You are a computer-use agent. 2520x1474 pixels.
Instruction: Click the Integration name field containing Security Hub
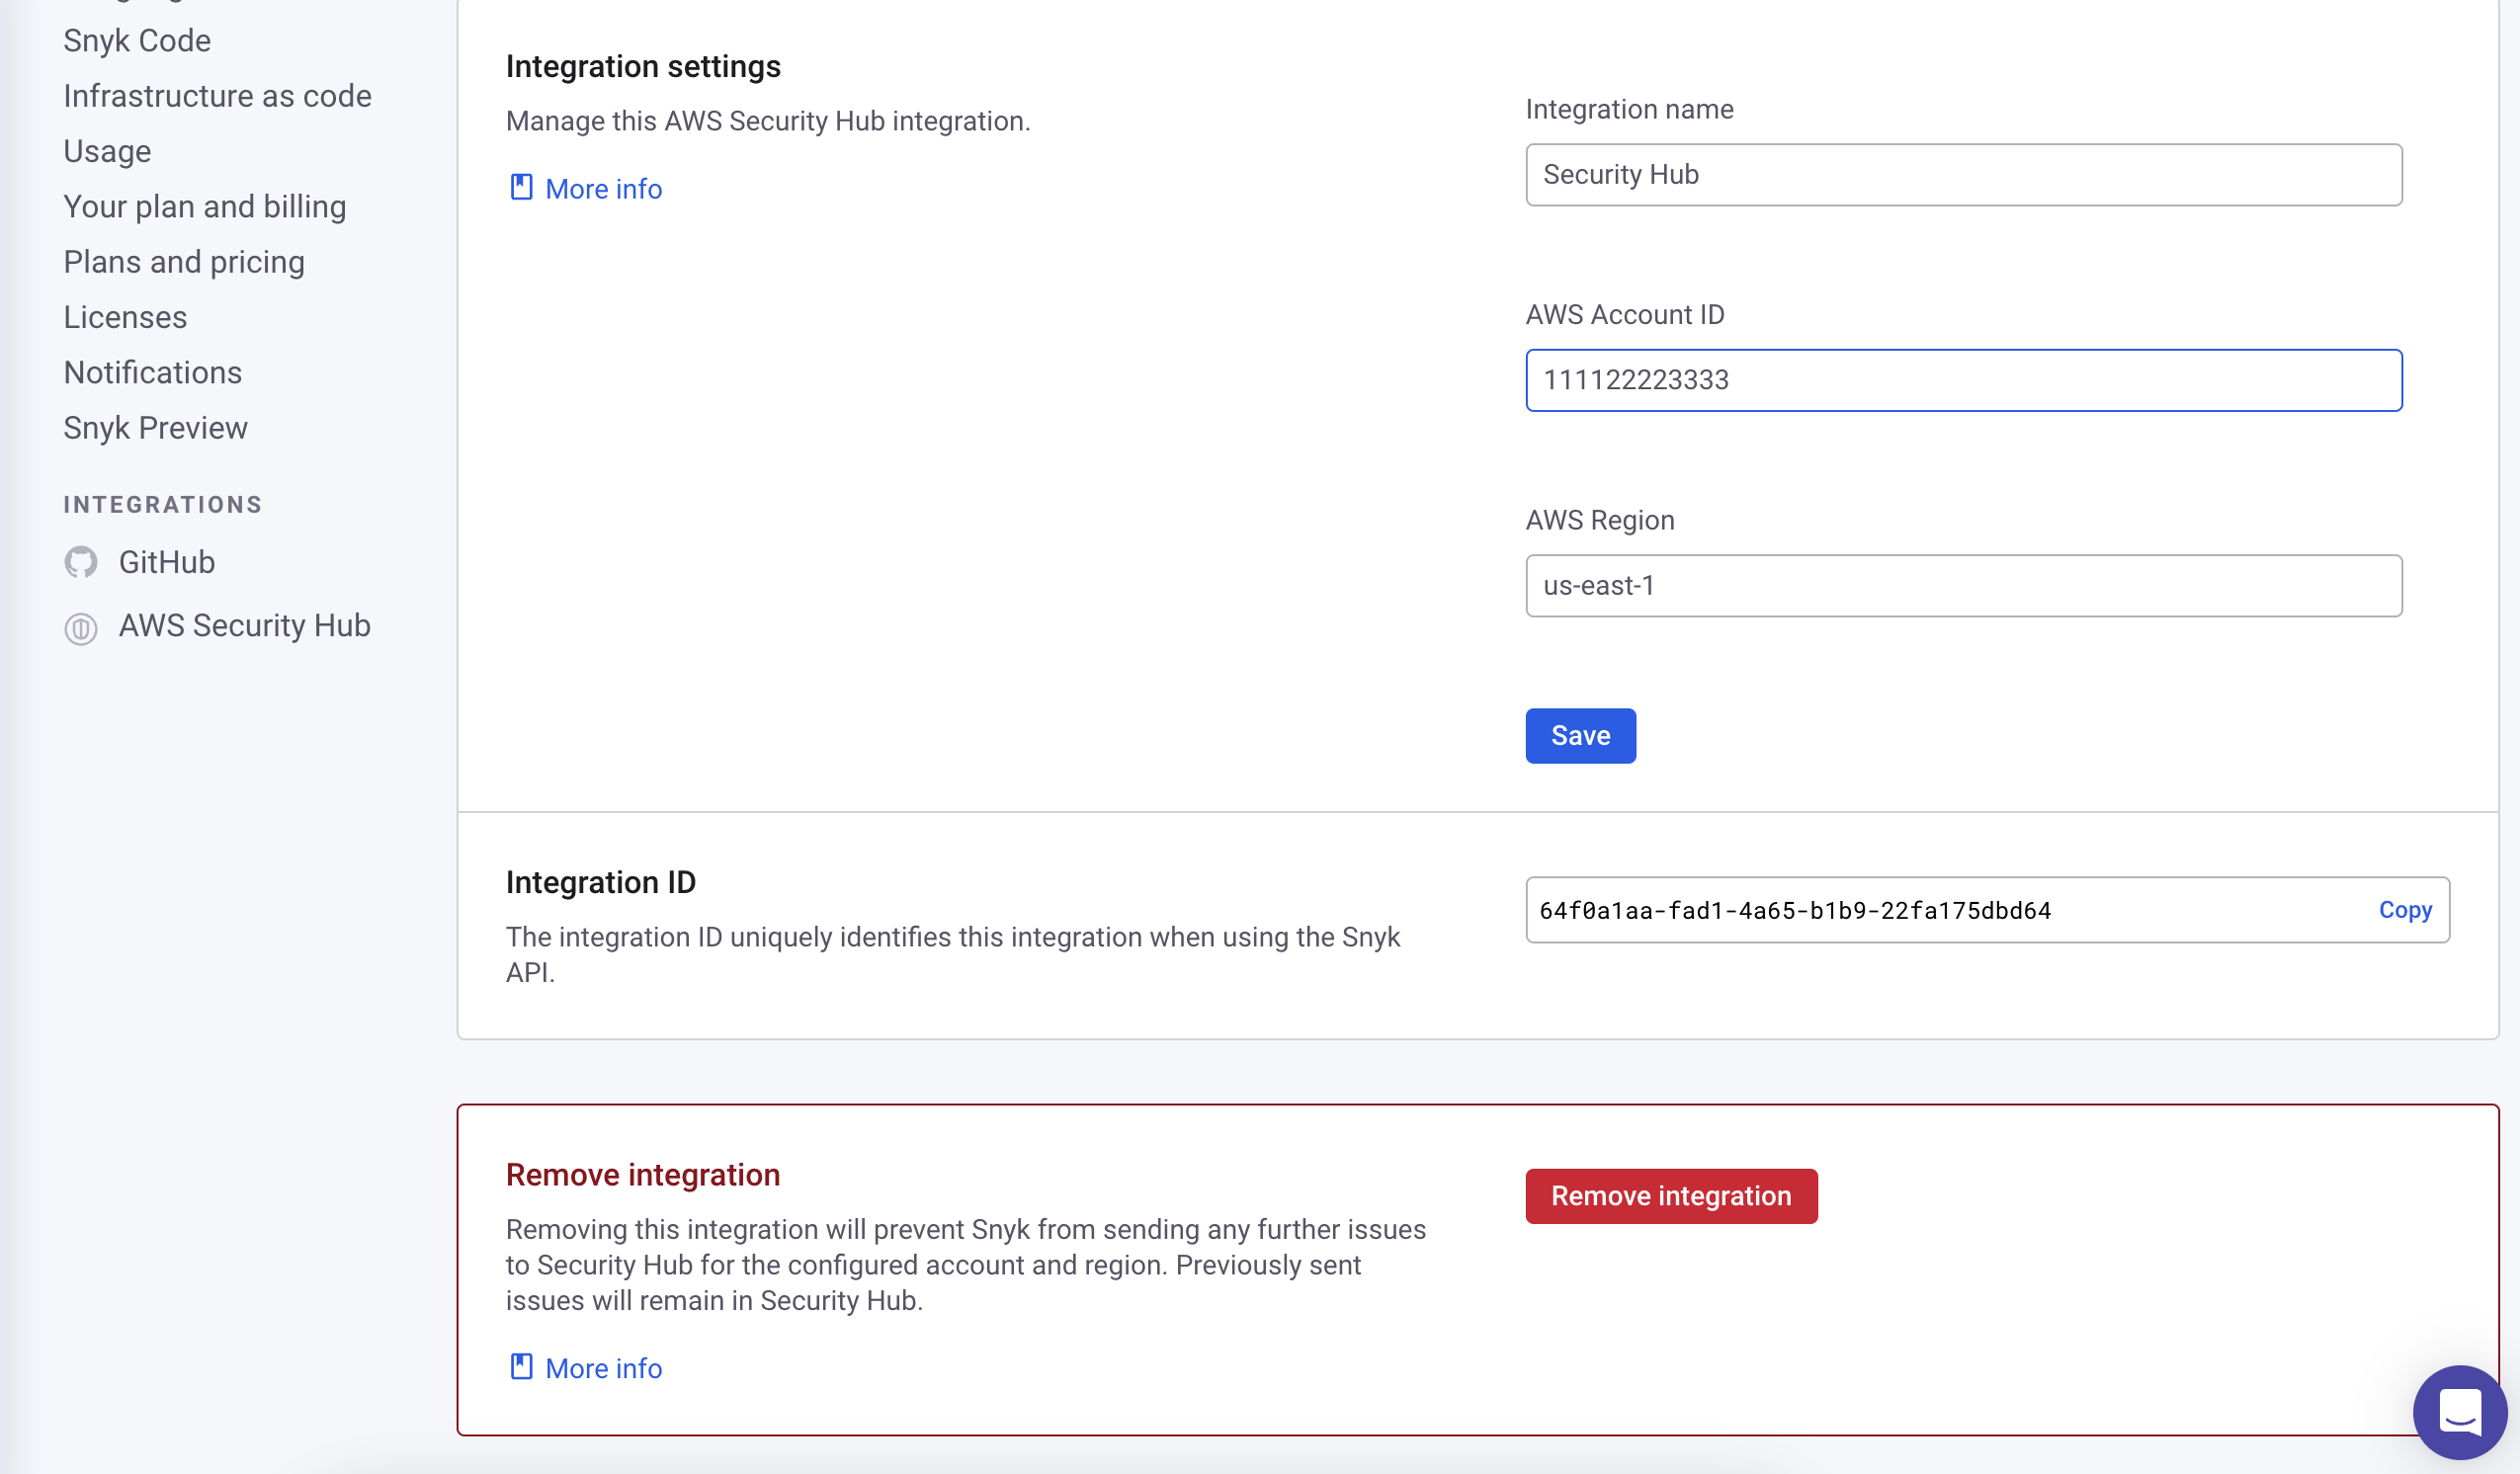[1963, 174]
